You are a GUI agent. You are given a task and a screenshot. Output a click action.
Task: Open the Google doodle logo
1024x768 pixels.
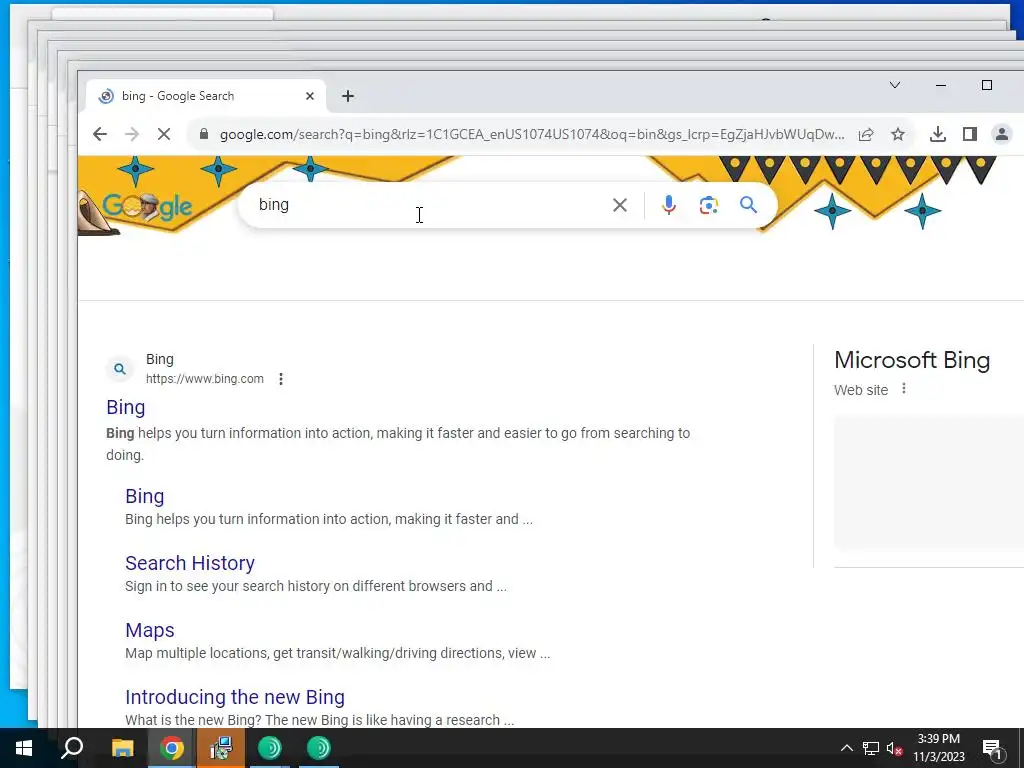pyautogui.click(x=148, y=208)
